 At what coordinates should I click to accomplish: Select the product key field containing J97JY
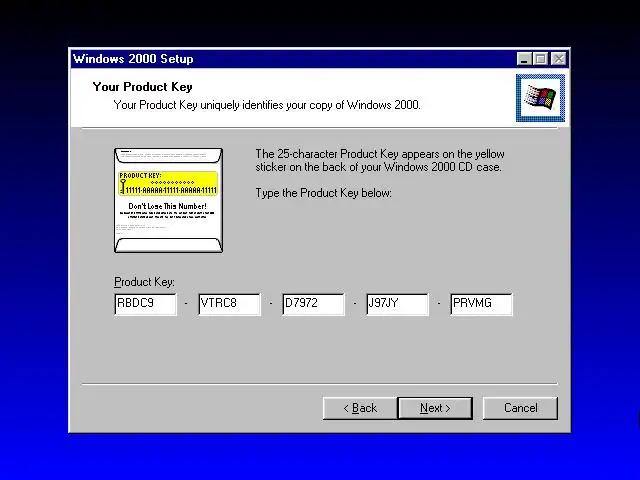398,304
